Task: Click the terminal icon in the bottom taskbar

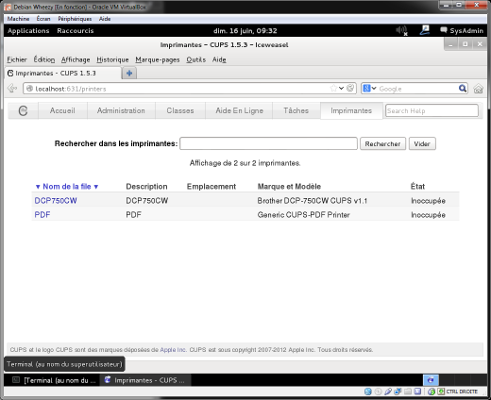Action: [16, 380]
